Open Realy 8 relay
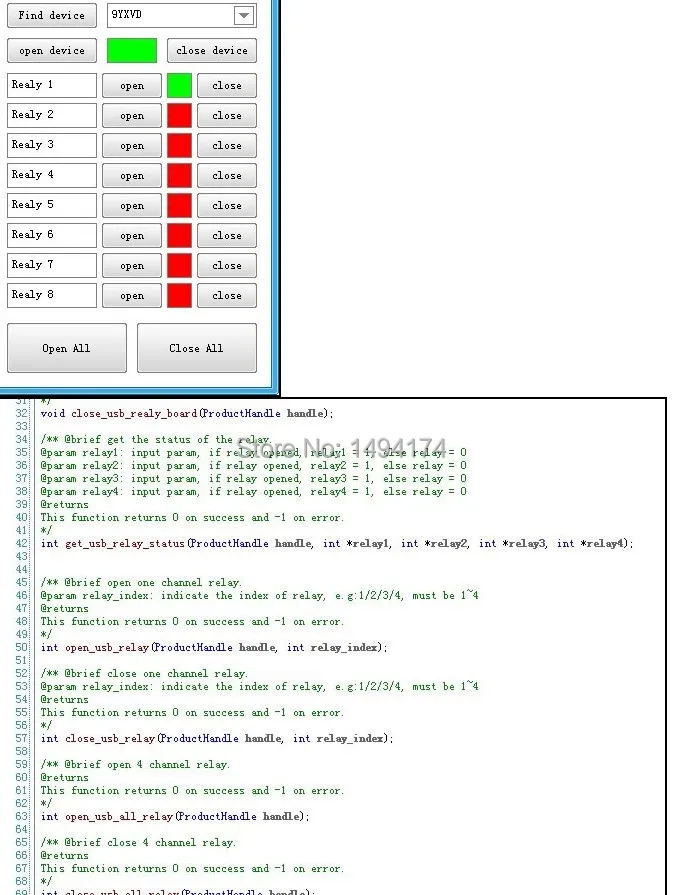The height and width of the screenshot is (895, 682). (x=132, y=296)
